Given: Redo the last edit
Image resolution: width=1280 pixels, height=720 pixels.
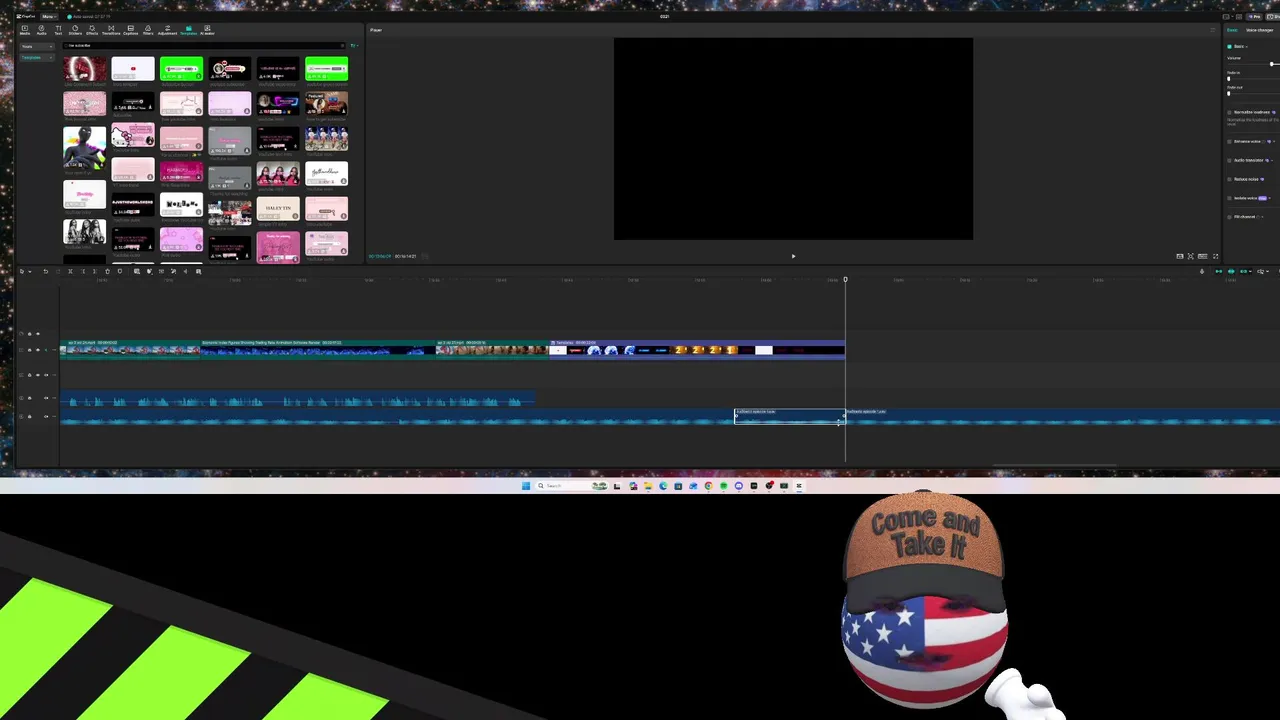Looking at the screenshot, I should tap(58, 271).
